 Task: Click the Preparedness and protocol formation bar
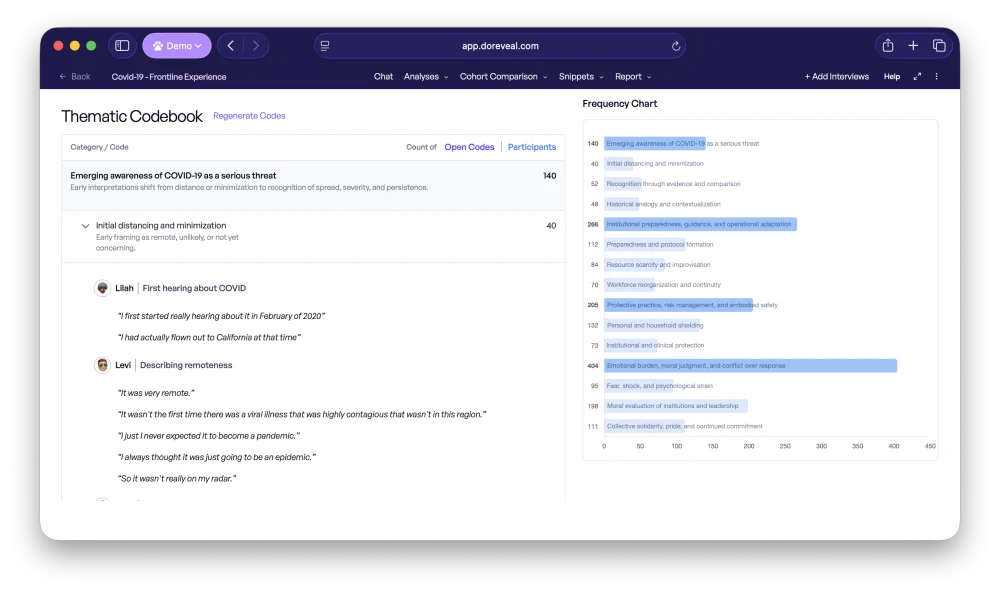[x=644, y=244]
